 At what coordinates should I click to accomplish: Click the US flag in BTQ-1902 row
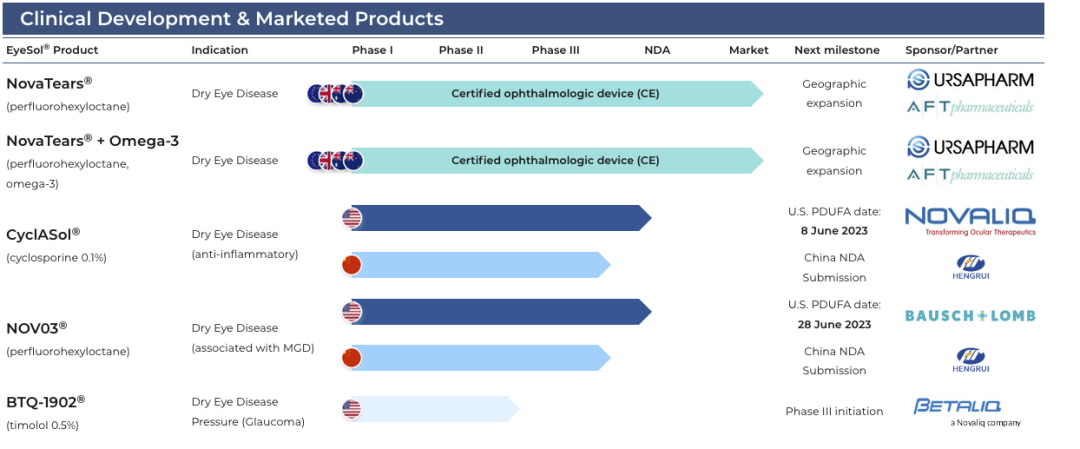click(x=352, y=408)
